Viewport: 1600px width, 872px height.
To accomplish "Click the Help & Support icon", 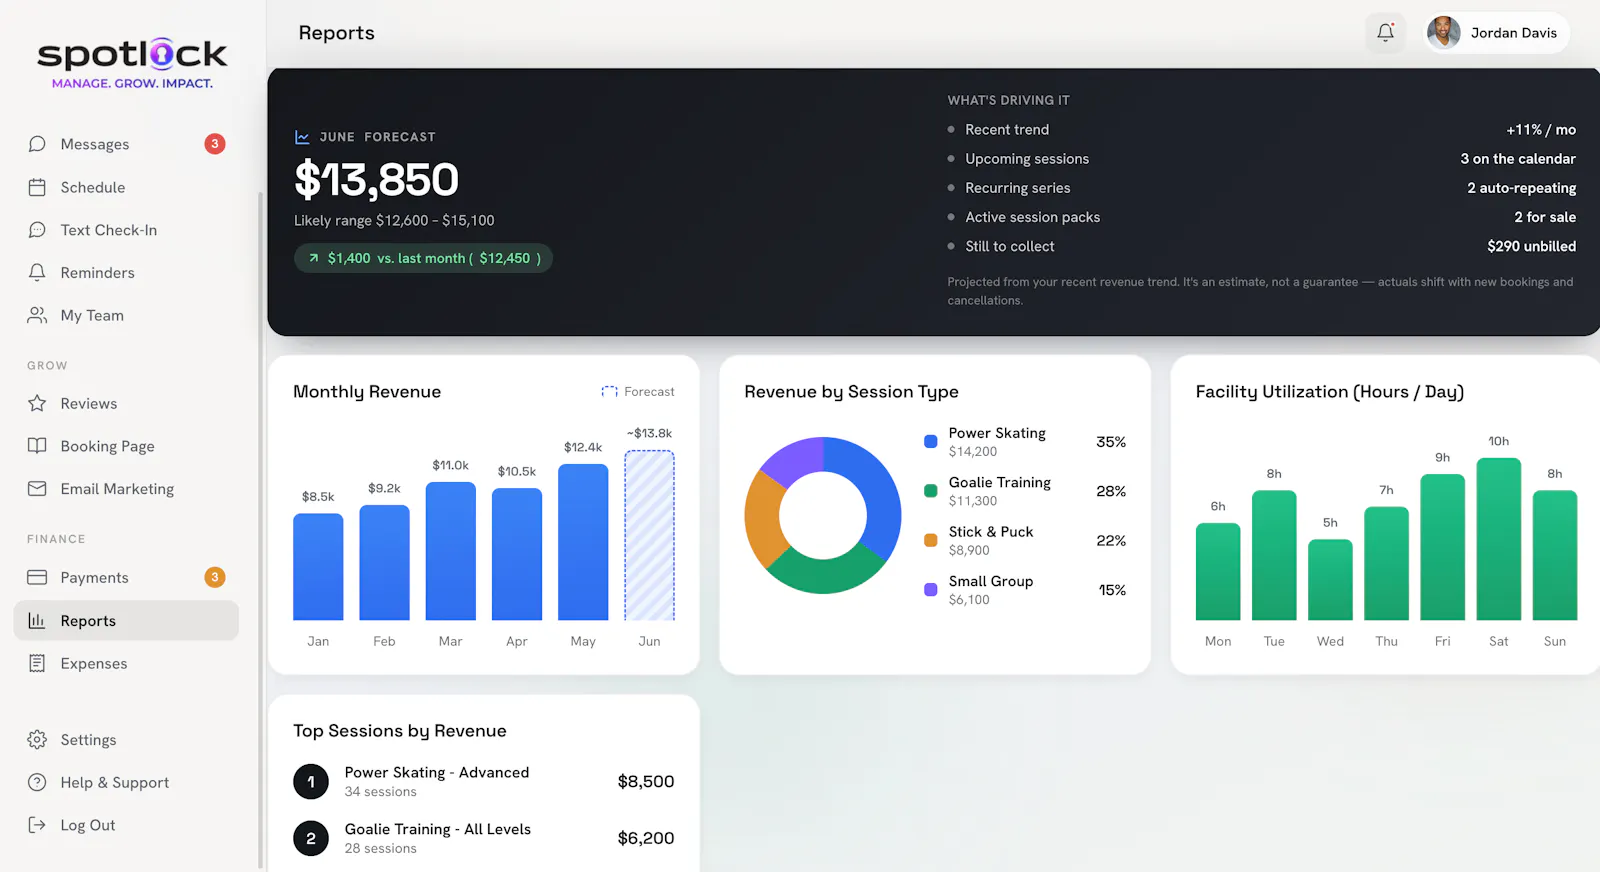I will point(37,782).
